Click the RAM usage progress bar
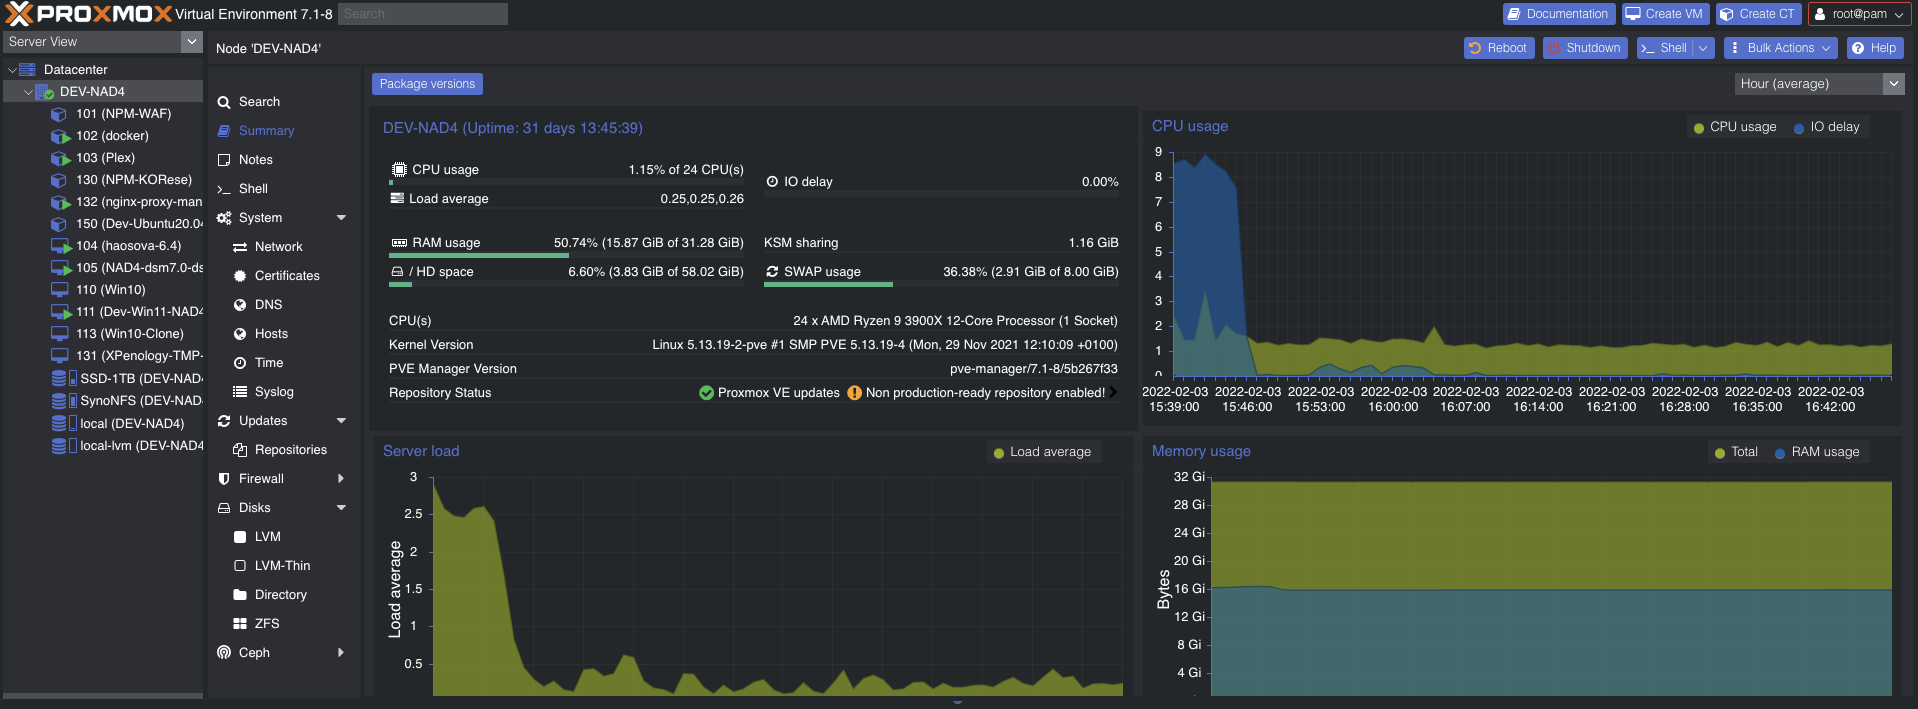Screen dimensions: 1918x709 566,256
